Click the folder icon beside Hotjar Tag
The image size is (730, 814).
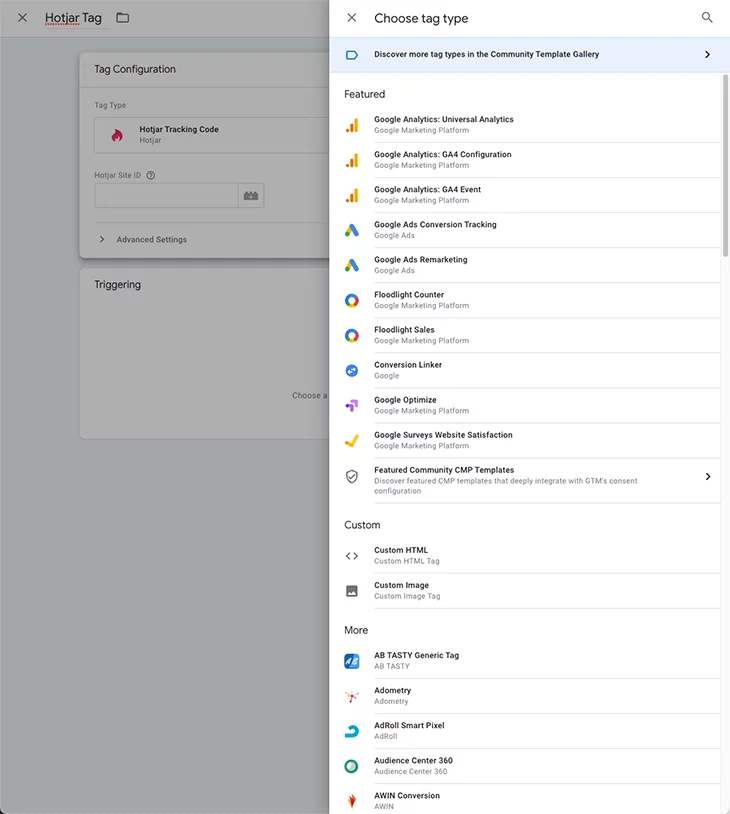123,18
